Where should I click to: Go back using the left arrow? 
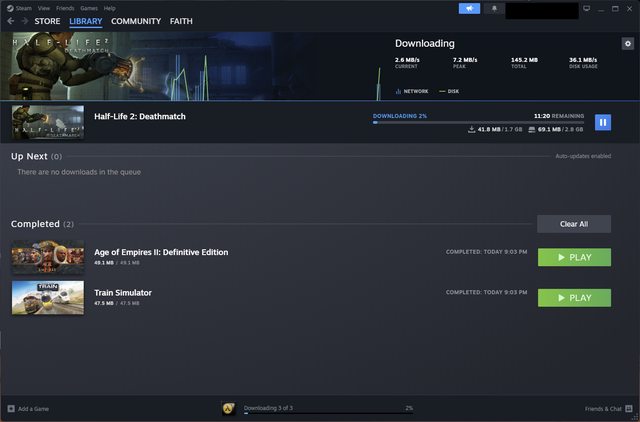click(x=11, y=21)
